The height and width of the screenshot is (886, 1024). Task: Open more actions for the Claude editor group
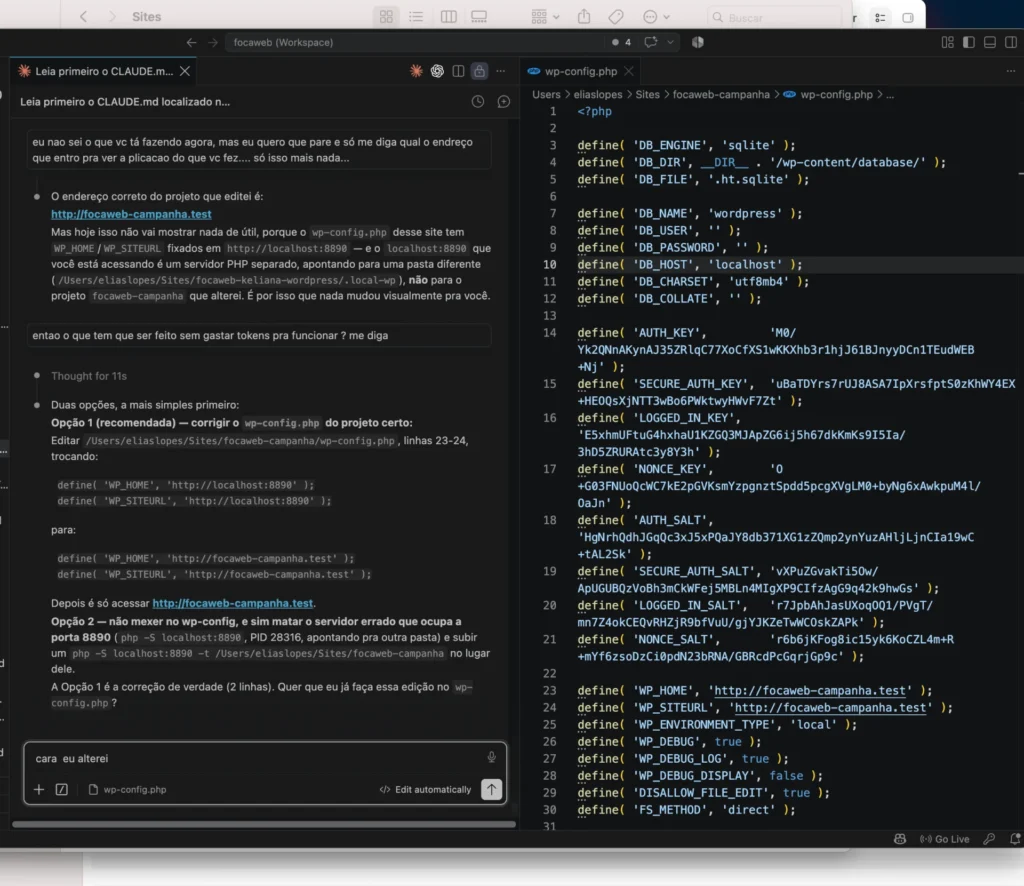500,71
